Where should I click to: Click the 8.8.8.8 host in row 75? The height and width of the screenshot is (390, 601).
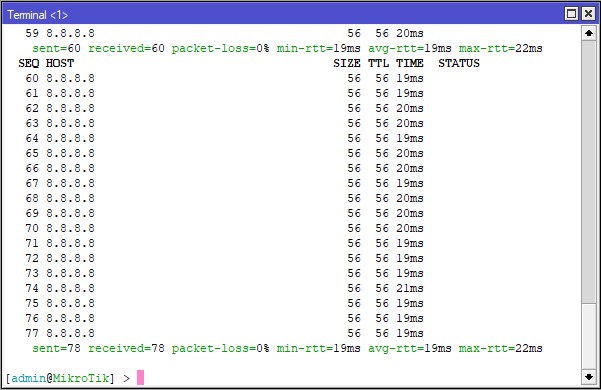pyautogui.click(x=71, y=303)
